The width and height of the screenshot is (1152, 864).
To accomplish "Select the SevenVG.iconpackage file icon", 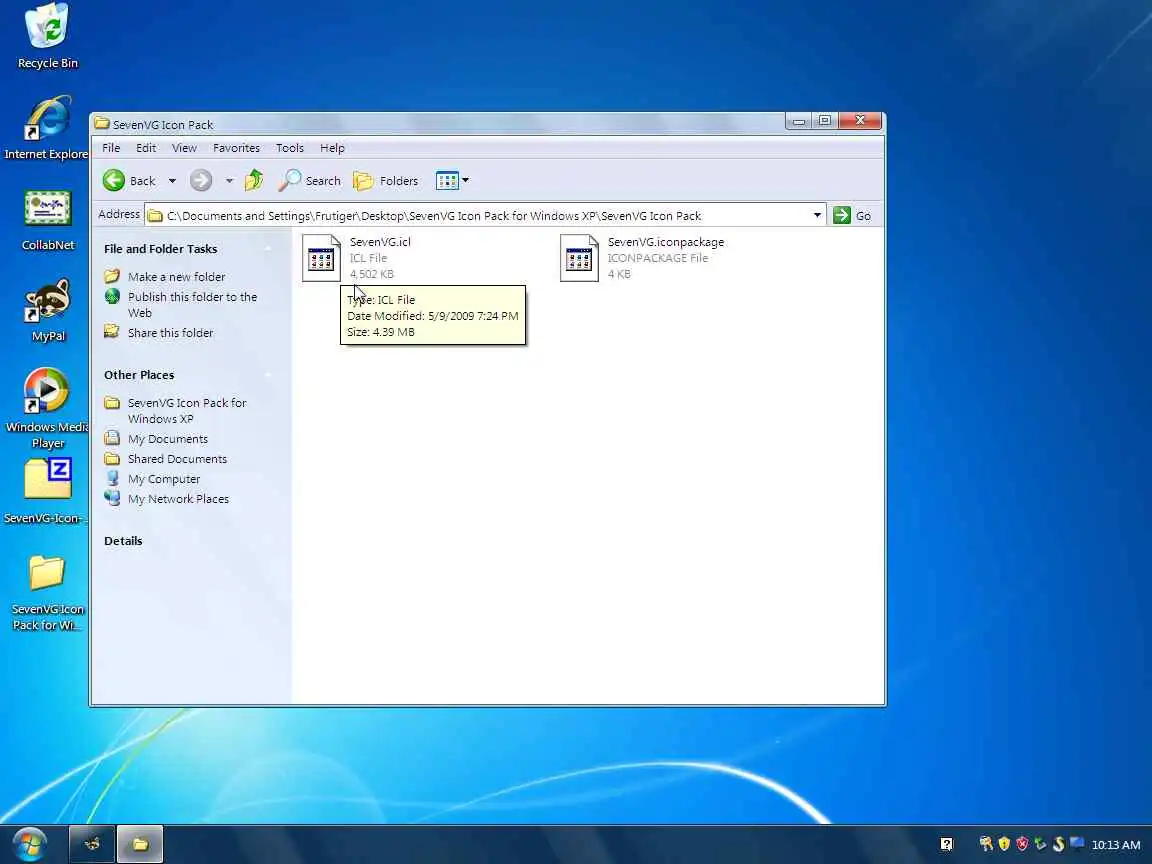I will [580, 258].
